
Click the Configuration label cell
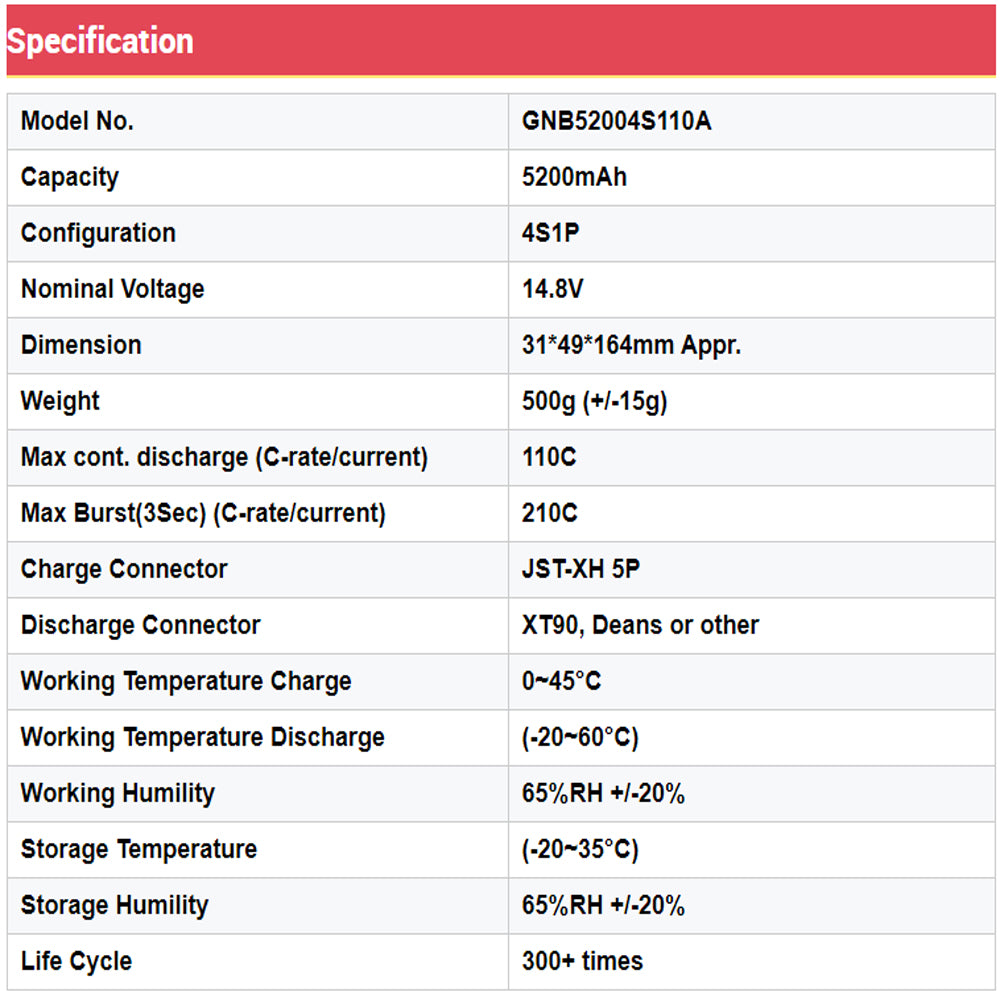pos(98,234)
